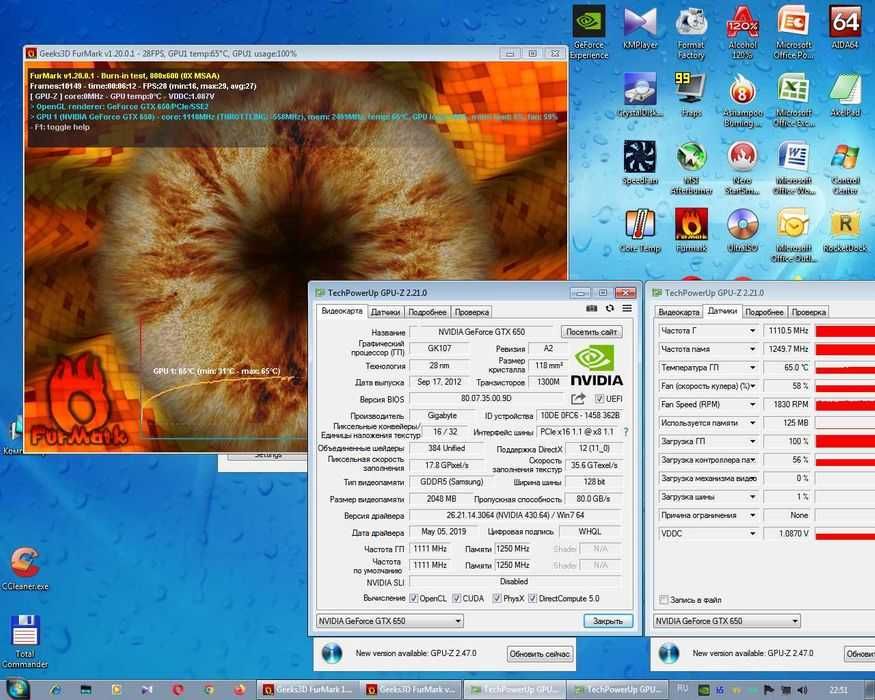This screenshot has width=875, height=700.
Task: Open Format Factory desktop icon
Action: point(691,32)
